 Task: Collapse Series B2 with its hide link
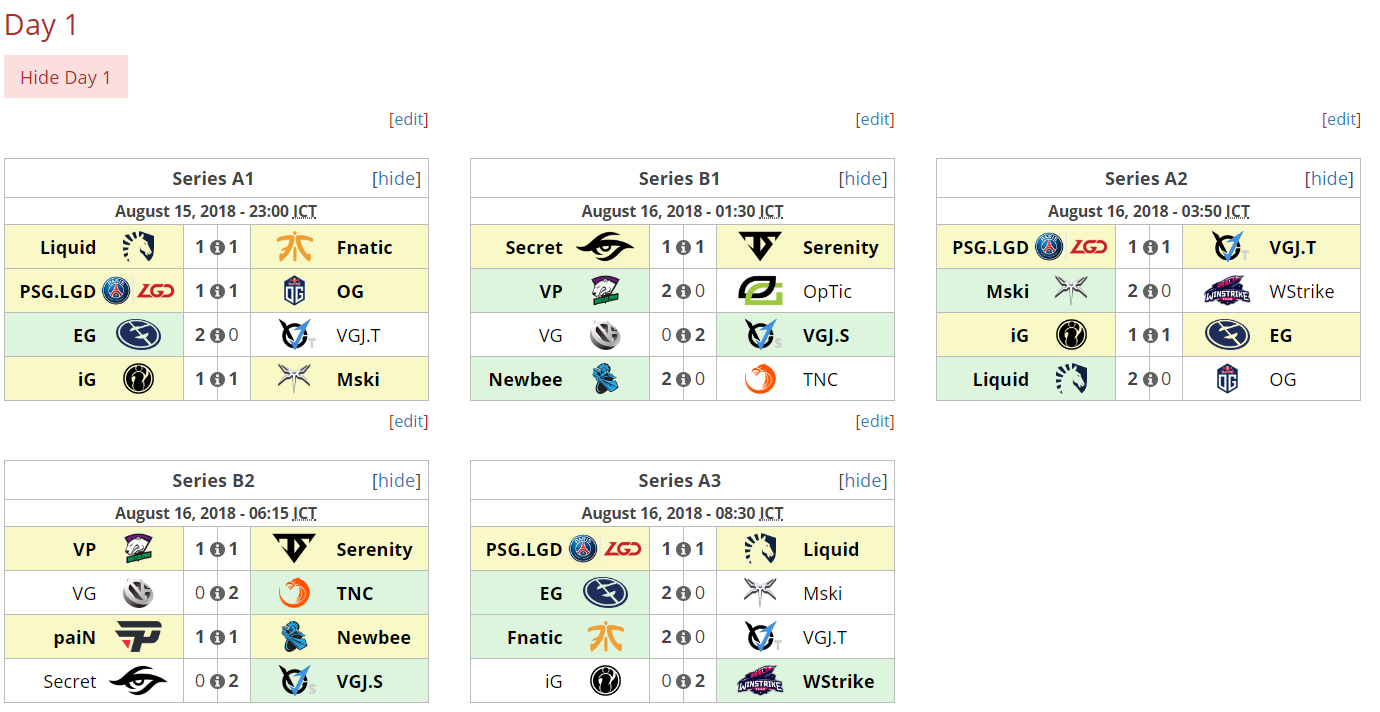(x=397, y=480)
